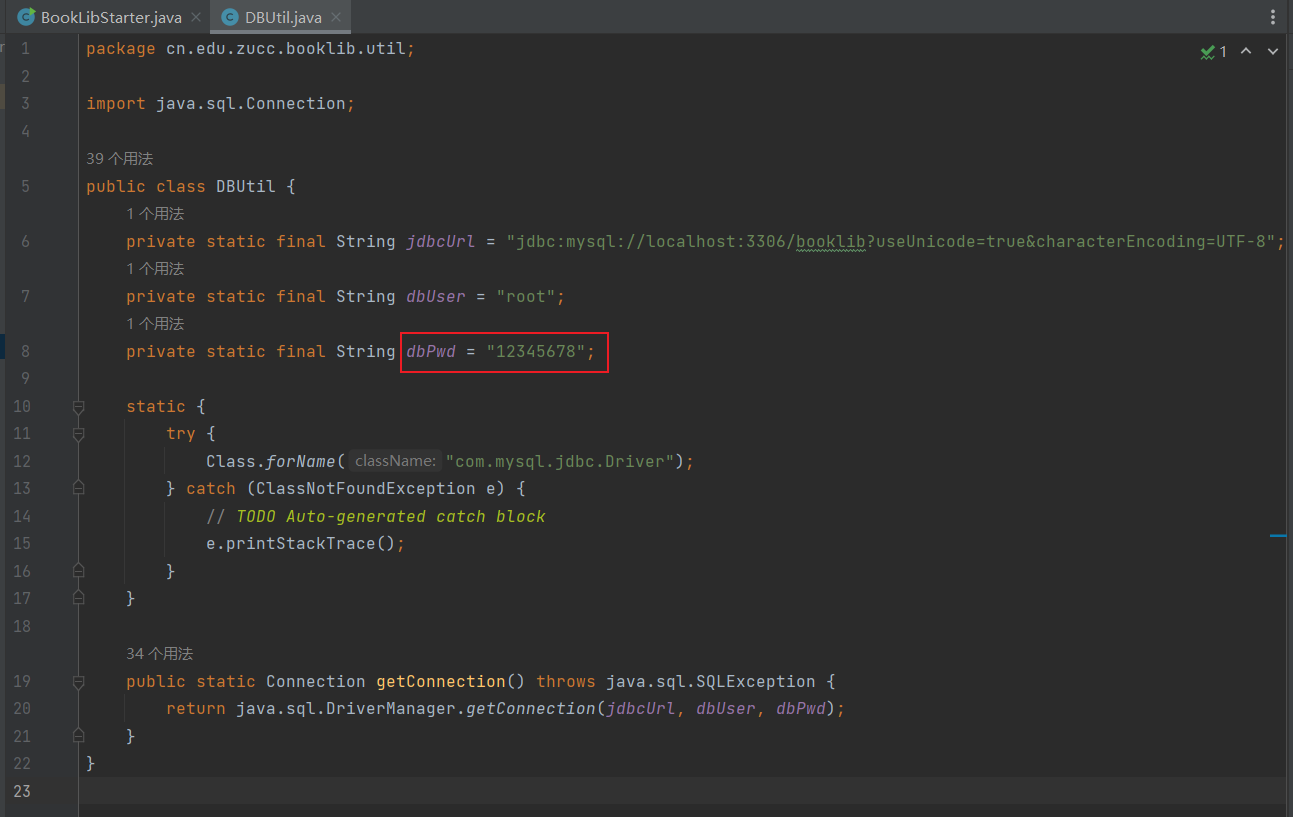The image size is (1293, 817).
Task: Click the dbPwd argument on line 20
Action: coord(801,708)
